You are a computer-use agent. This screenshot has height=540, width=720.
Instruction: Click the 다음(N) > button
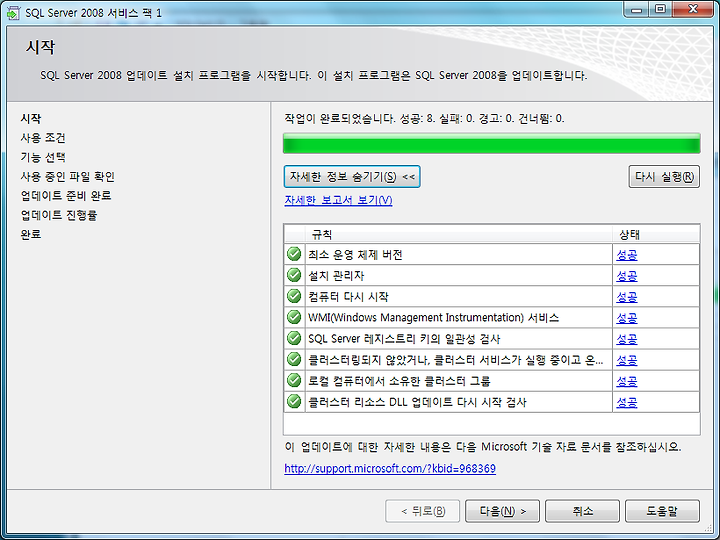pyautogui.click(x=502, y=511)
